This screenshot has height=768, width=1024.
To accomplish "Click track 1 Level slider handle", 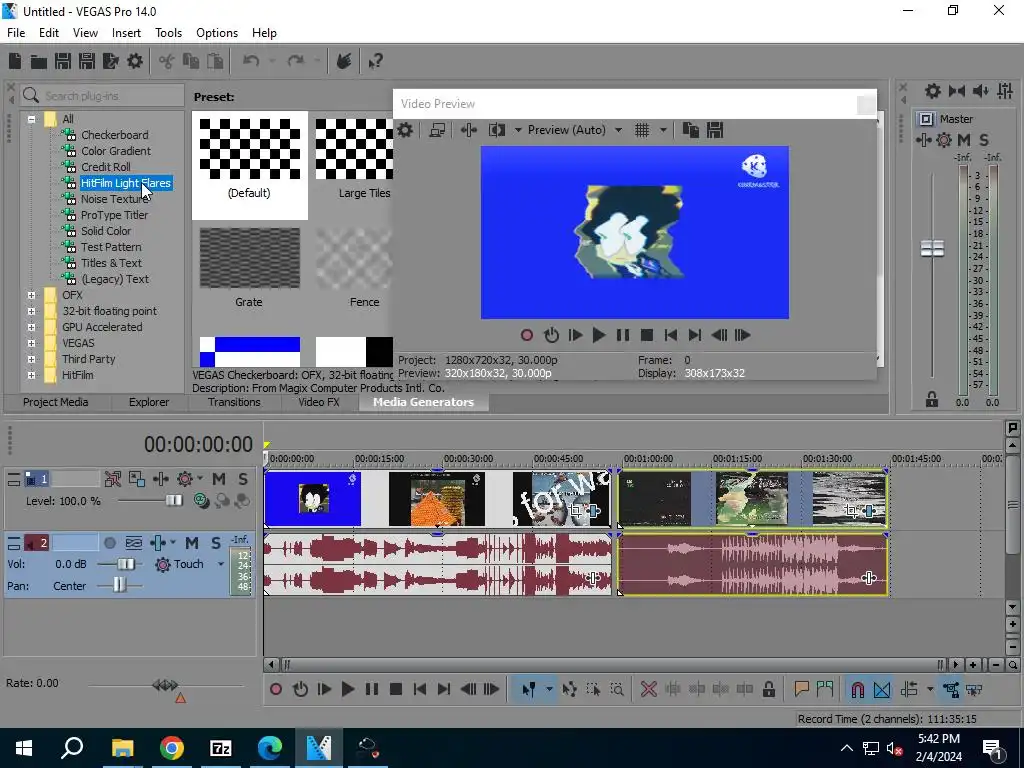I will 174,501.
